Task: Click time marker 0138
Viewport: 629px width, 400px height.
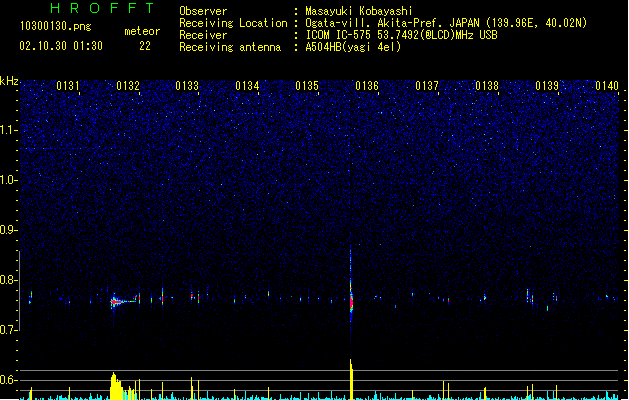Action: point(487,85)
